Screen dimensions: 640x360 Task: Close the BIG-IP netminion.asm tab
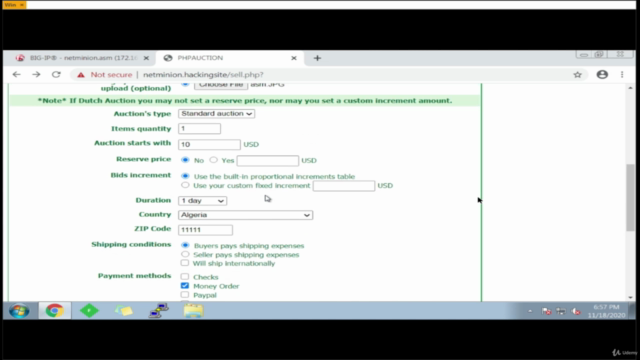point(146,58)
